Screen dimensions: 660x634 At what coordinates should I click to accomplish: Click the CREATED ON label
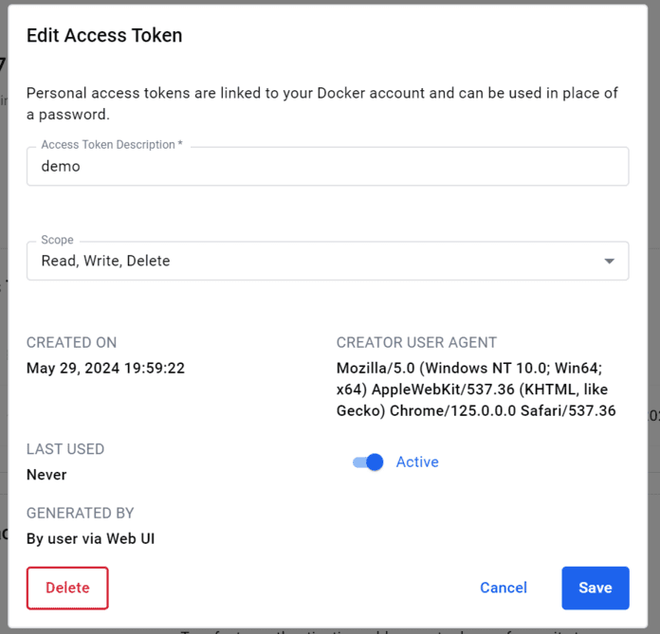click(74, 342)
